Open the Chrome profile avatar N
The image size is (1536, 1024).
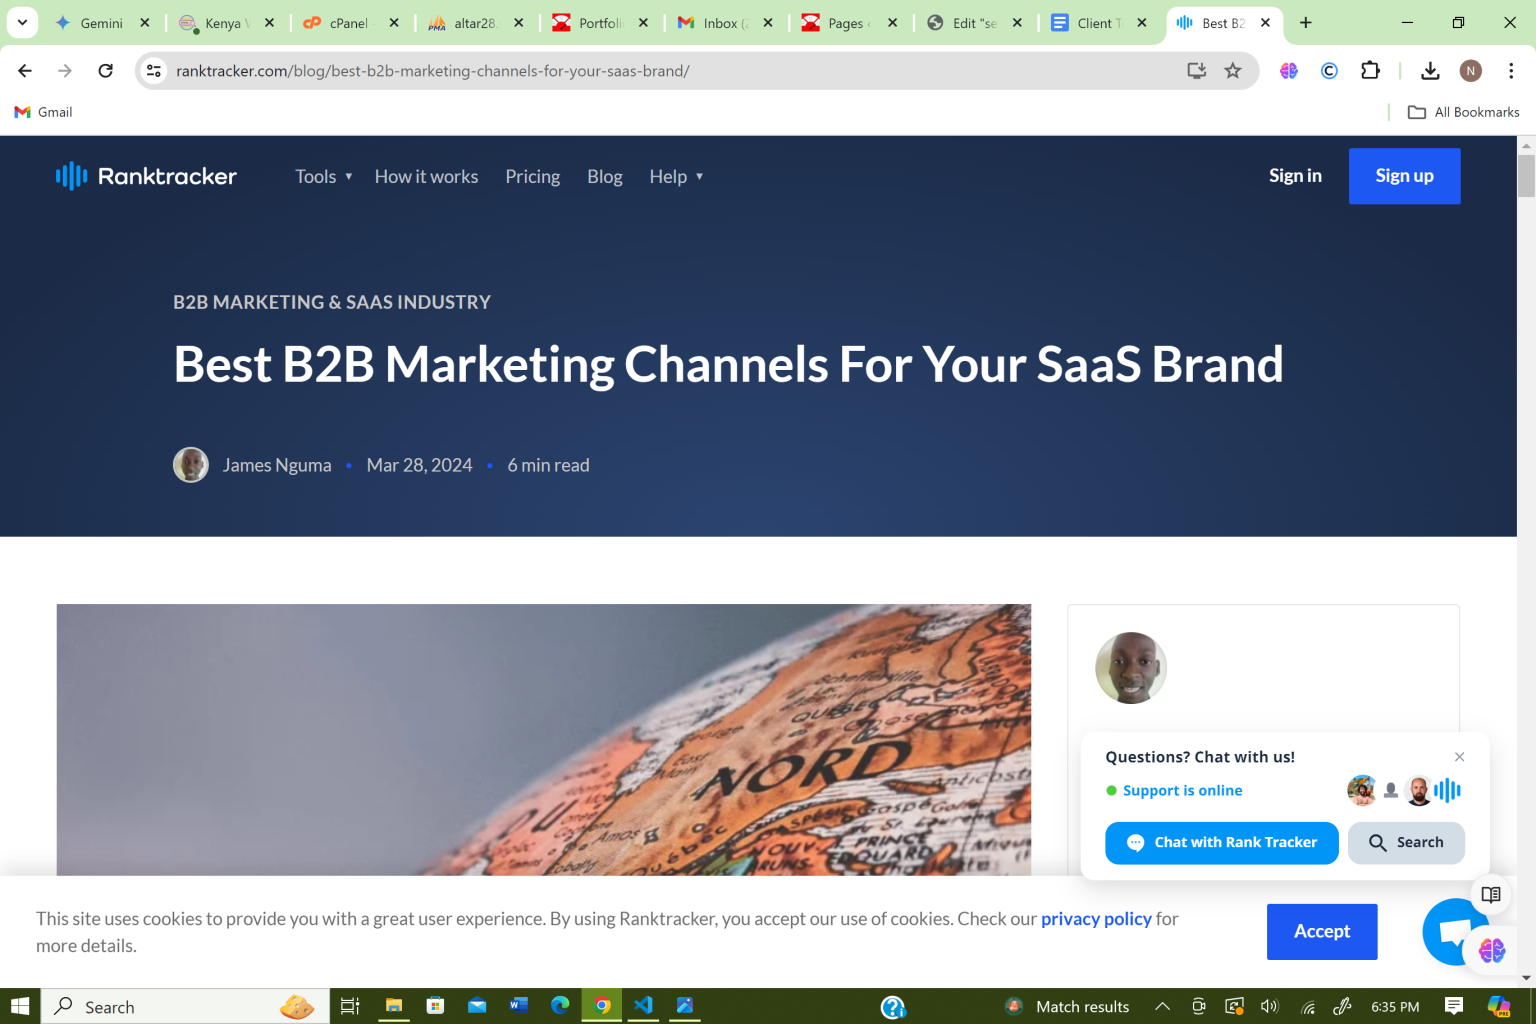(x=1470, y=70)
